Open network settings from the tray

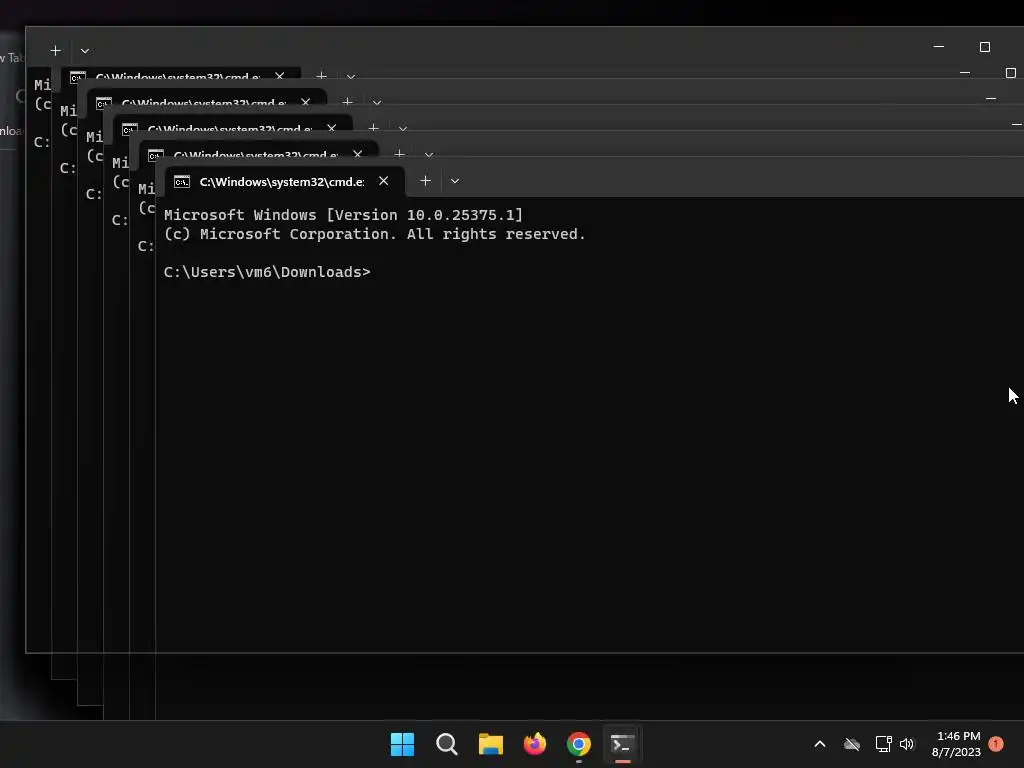tap(883, 744)
